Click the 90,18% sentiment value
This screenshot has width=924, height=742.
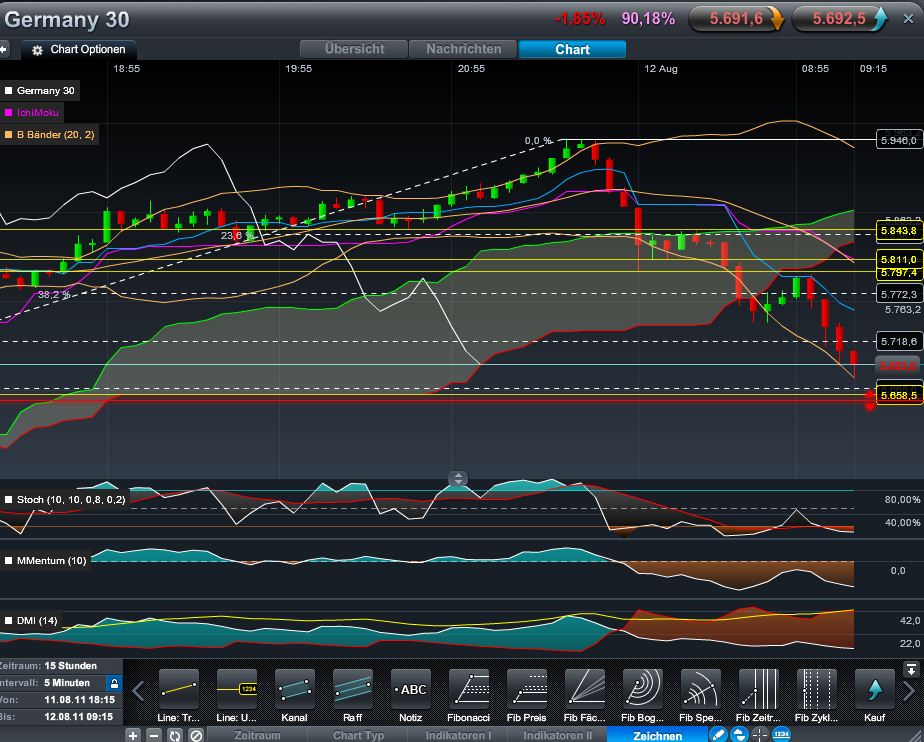(x=648, y=19)
